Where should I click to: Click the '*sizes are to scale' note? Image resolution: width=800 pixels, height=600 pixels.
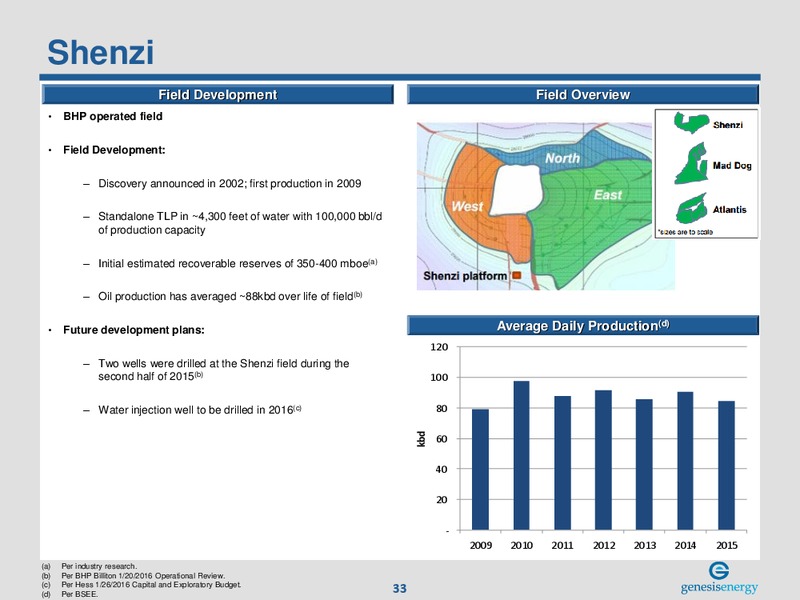(x=685, y=232)
